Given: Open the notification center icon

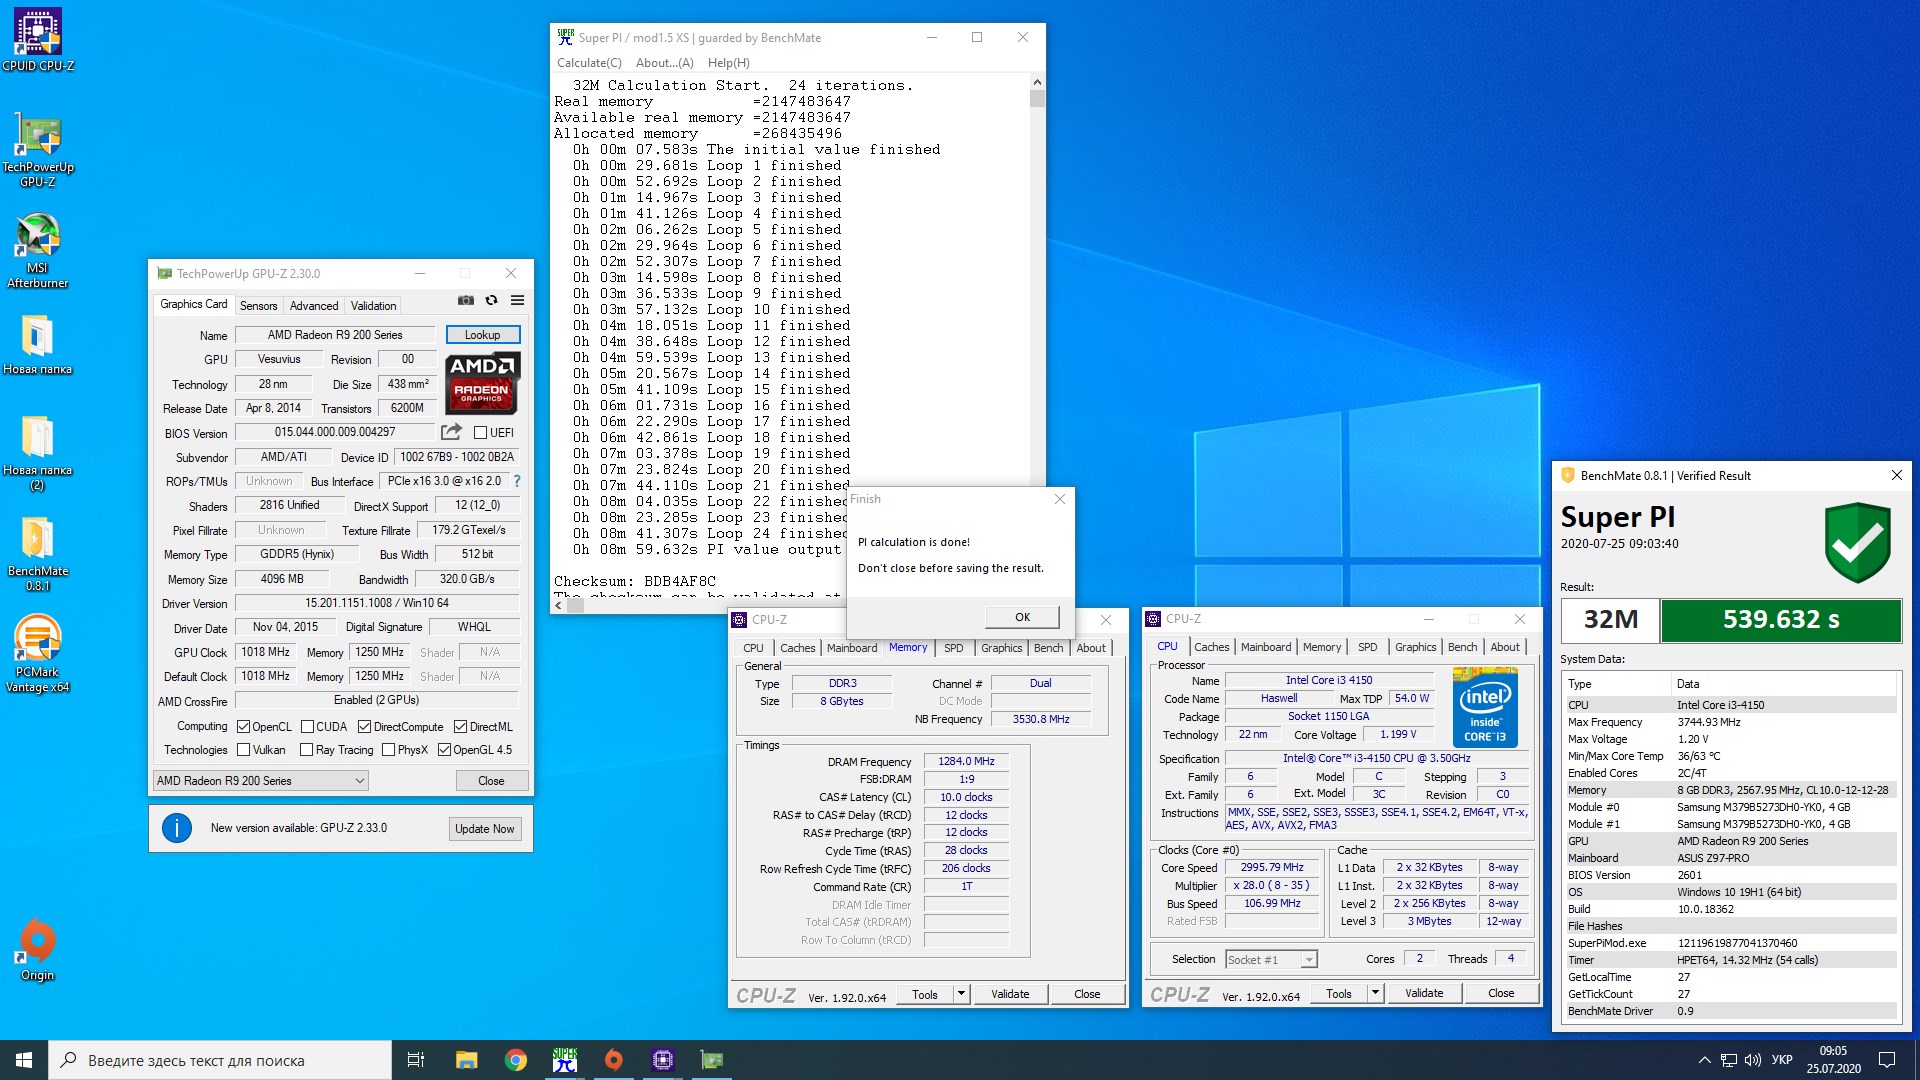Looking at the screenshot, I should pos(1887,1060).
